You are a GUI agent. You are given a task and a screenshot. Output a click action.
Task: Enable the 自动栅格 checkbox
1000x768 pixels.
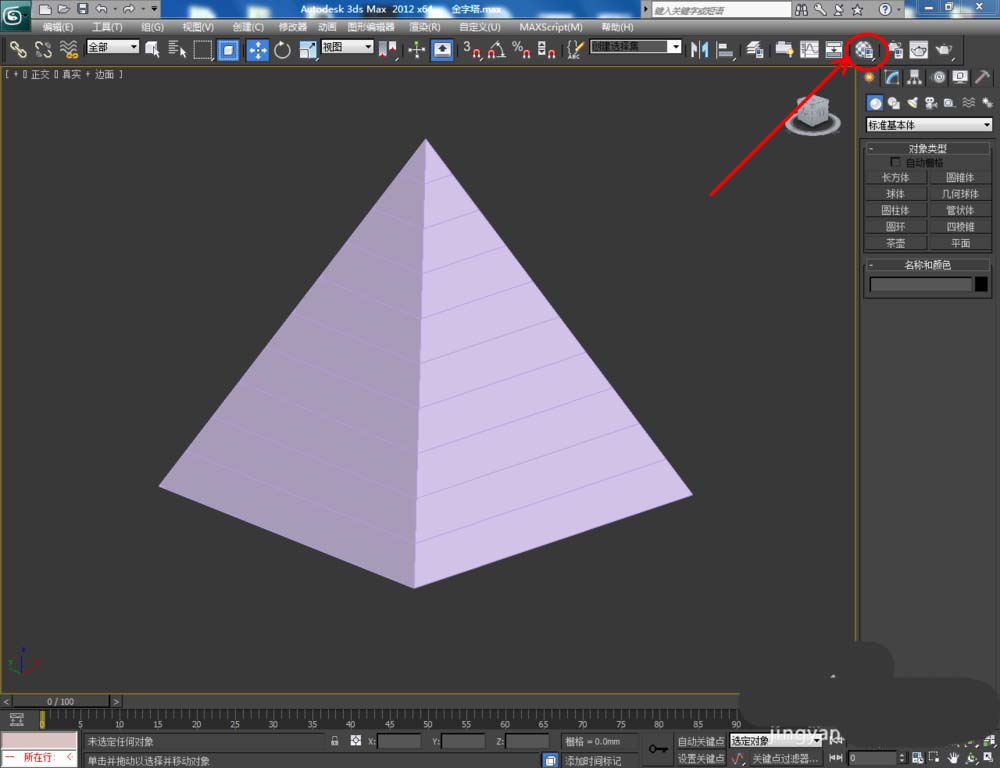(897, 162)
